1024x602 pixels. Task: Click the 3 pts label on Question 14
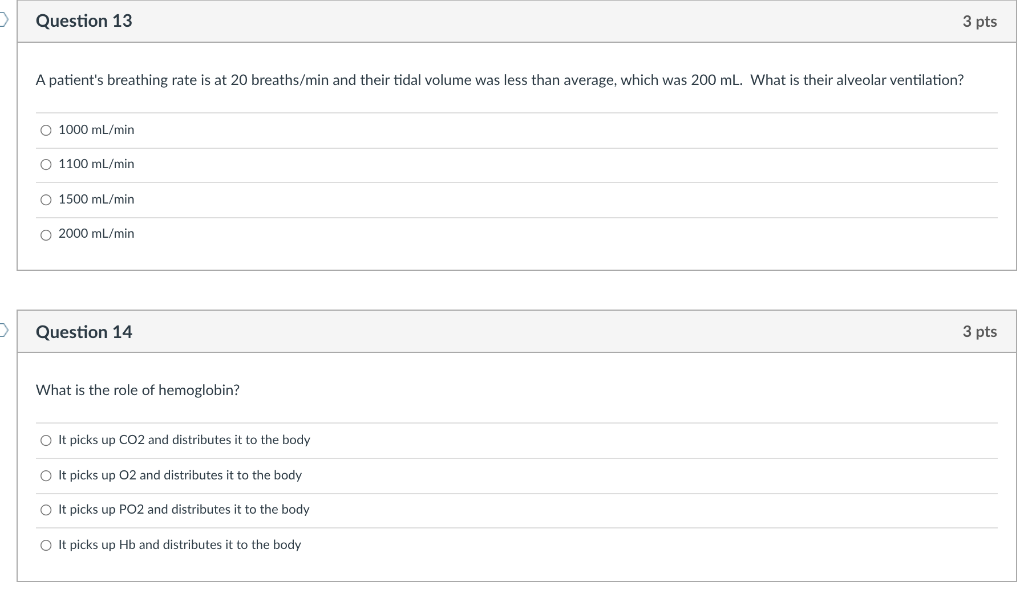click(x=980, y=332)
